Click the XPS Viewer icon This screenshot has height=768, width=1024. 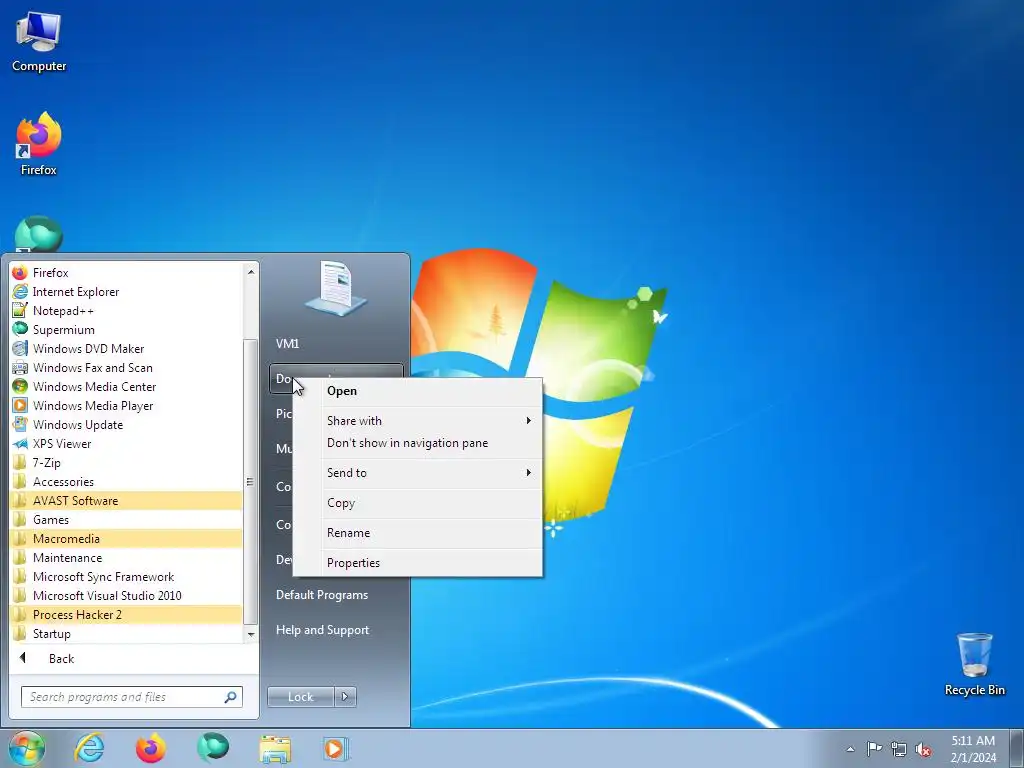click(x=20, y=443)
